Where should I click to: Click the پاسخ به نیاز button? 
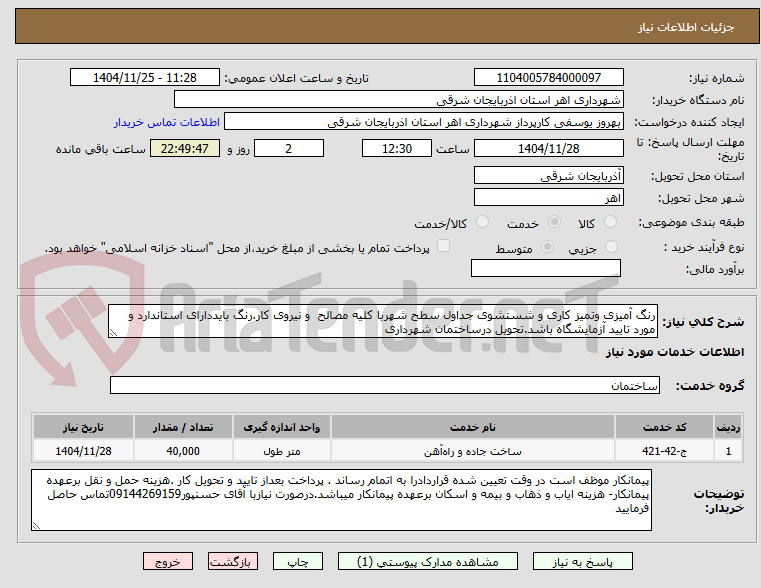click(582, 561)
